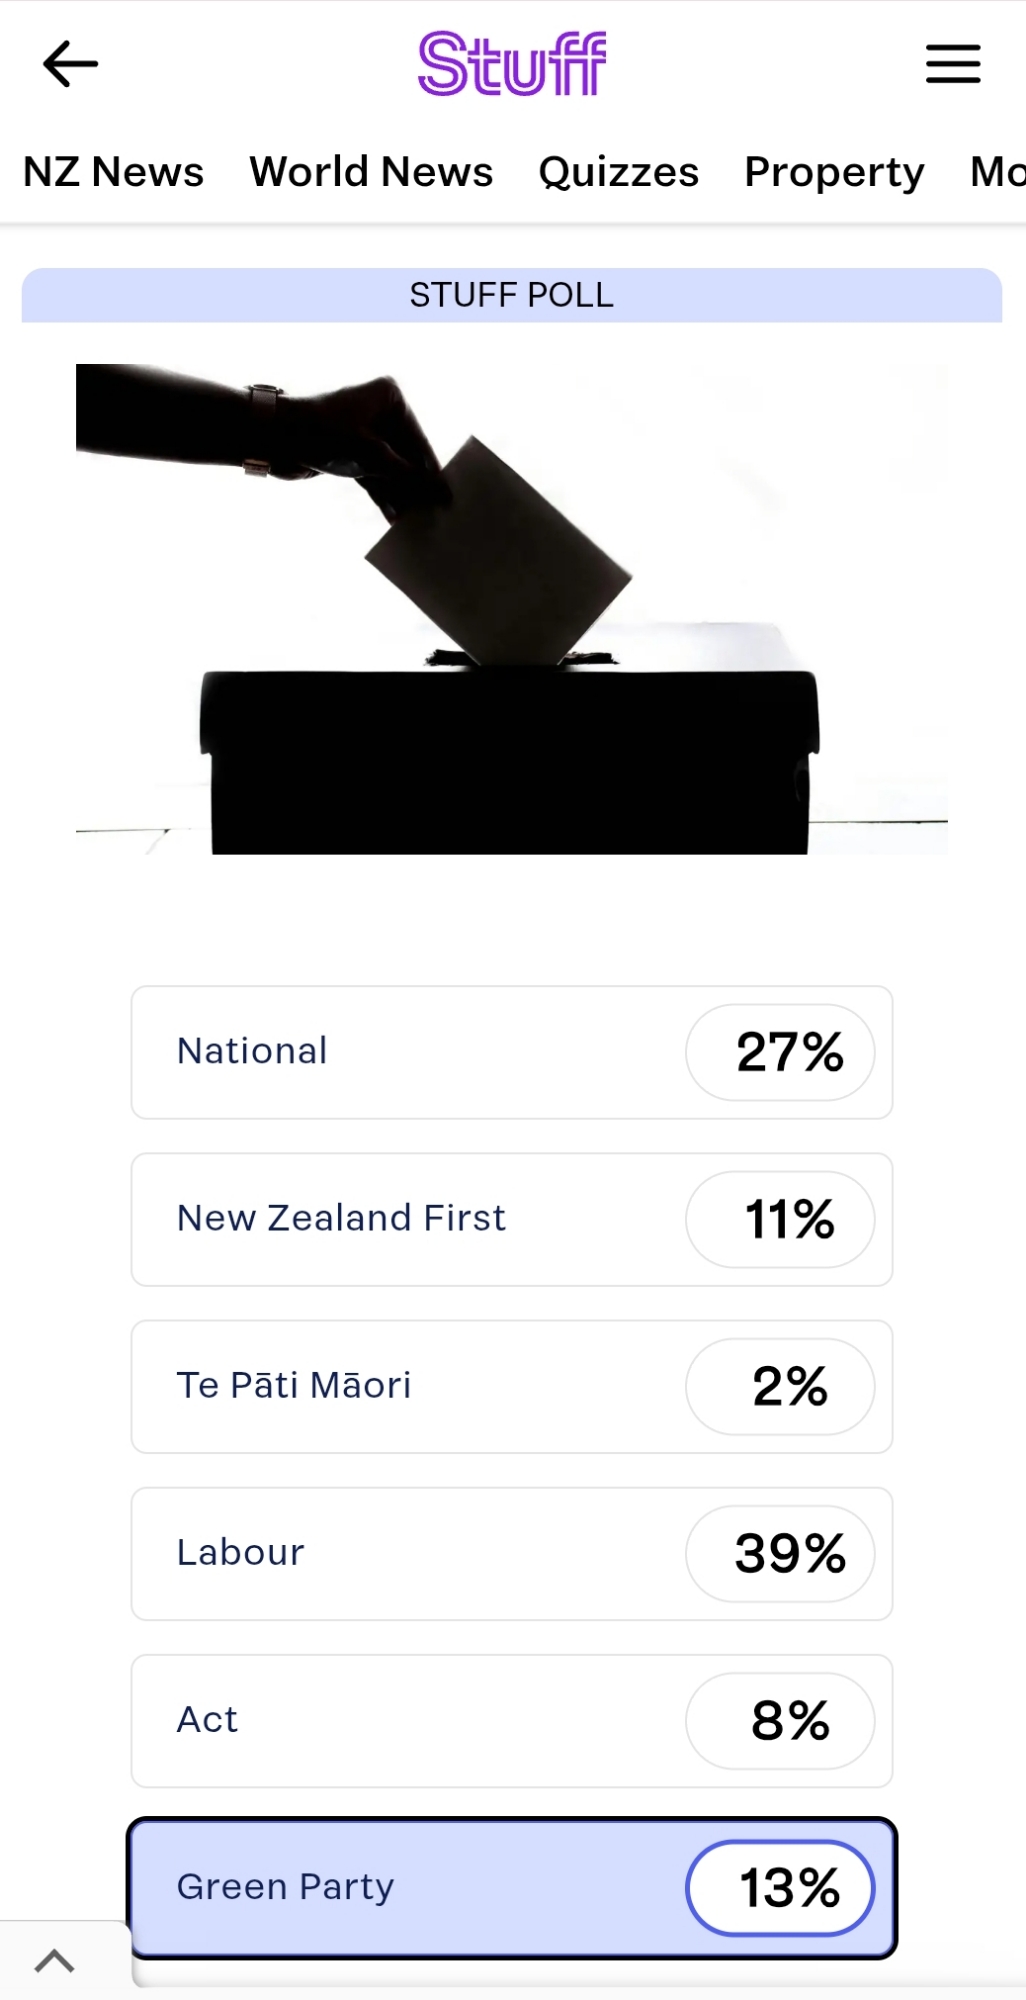The height and width of the screenshot is (2000, 1026).
Task: Click the highlighted Green Party option
Action: [x=400, y=1887]
